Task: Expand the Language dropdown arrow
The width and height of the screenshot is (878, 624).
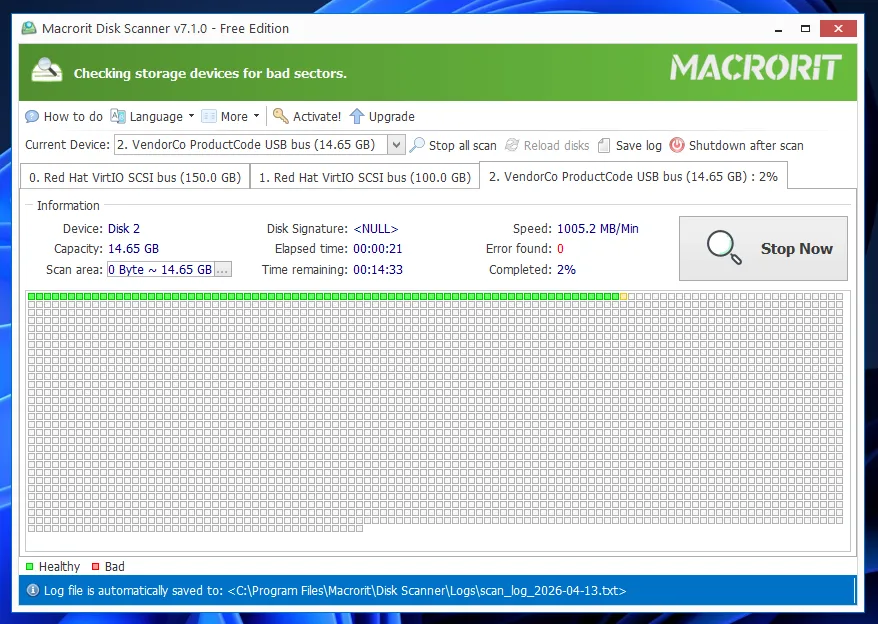Action: point(191,116)
